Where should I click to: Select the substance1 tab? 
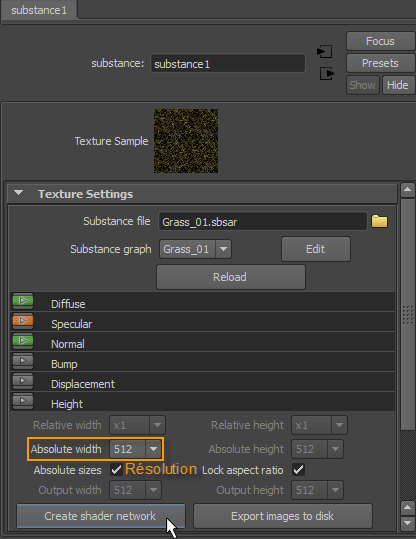[x=39, y=10]
